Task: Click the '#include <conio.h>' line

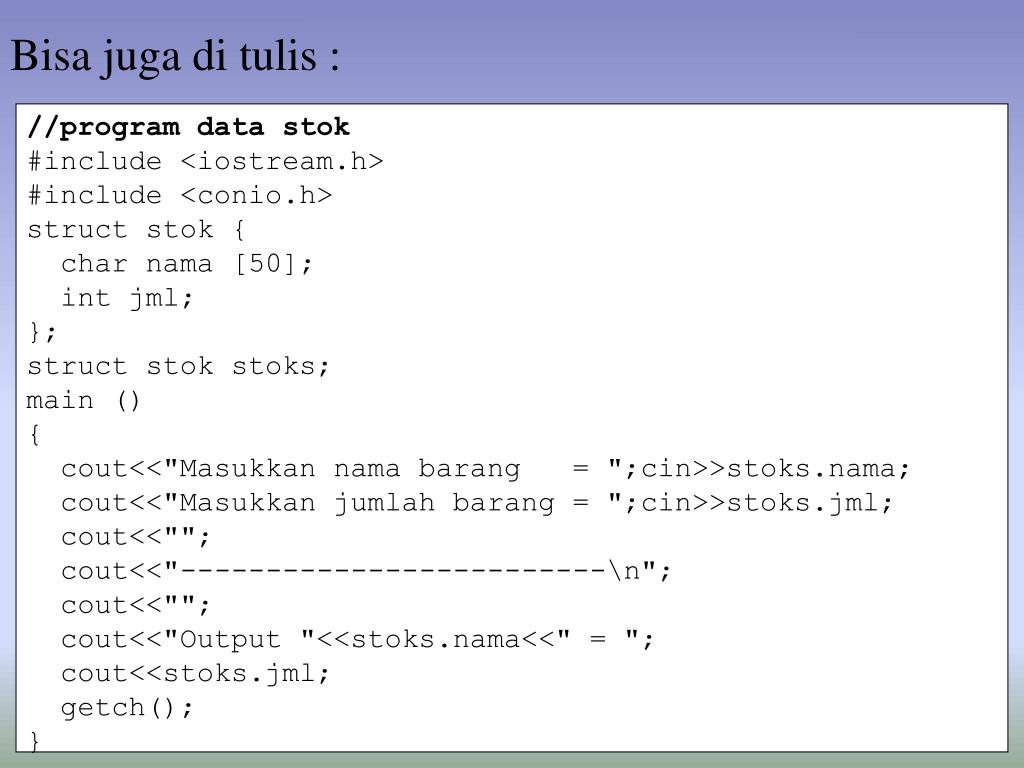Action: [x=180, y=195]
